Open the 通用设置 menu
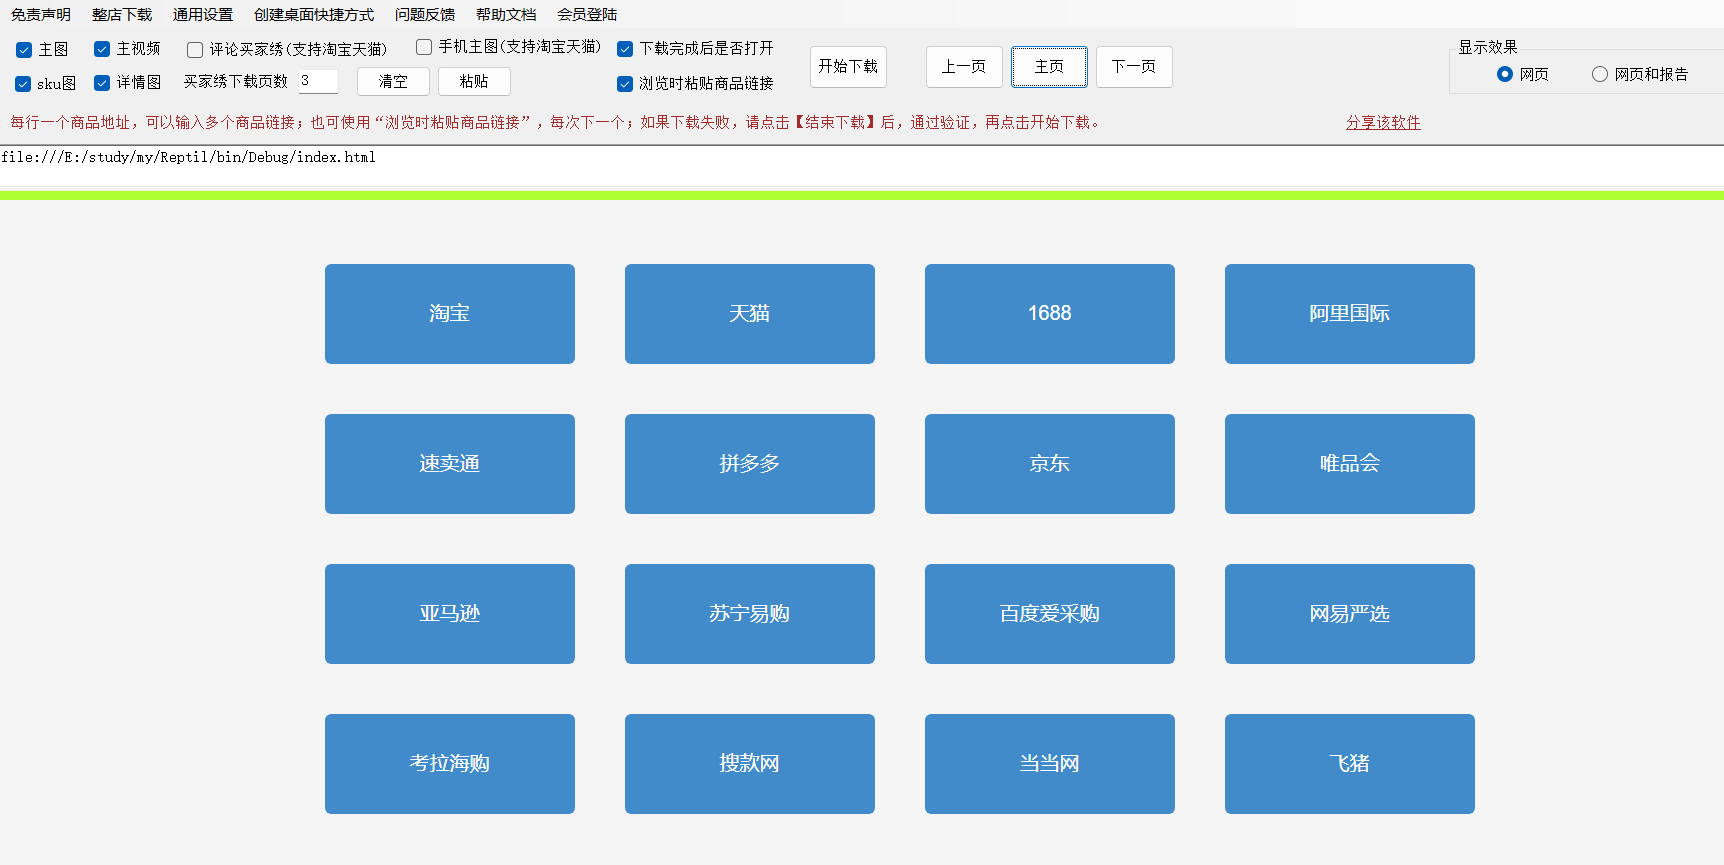This screenshot has height=865, width=1724. click(x=203, y=15)
